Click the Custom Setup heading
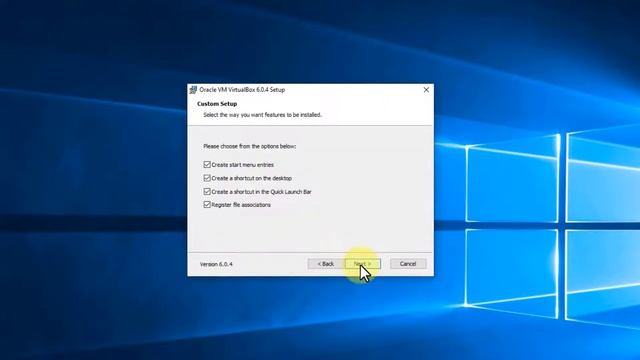Image resolution: width=640 pixels, height=360 pixels. coord(217,104)
